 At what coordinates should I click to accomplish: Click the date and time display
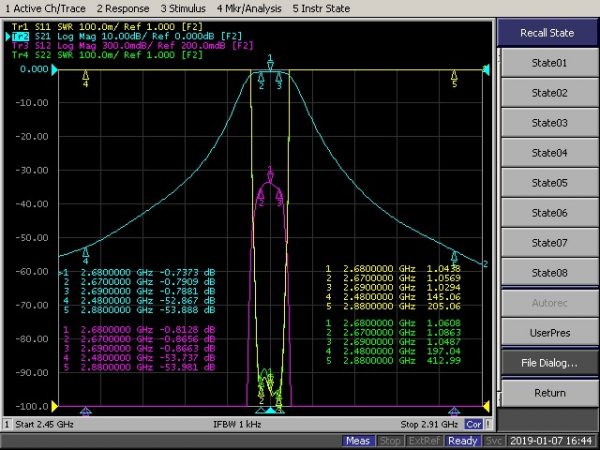click(551, 441)
